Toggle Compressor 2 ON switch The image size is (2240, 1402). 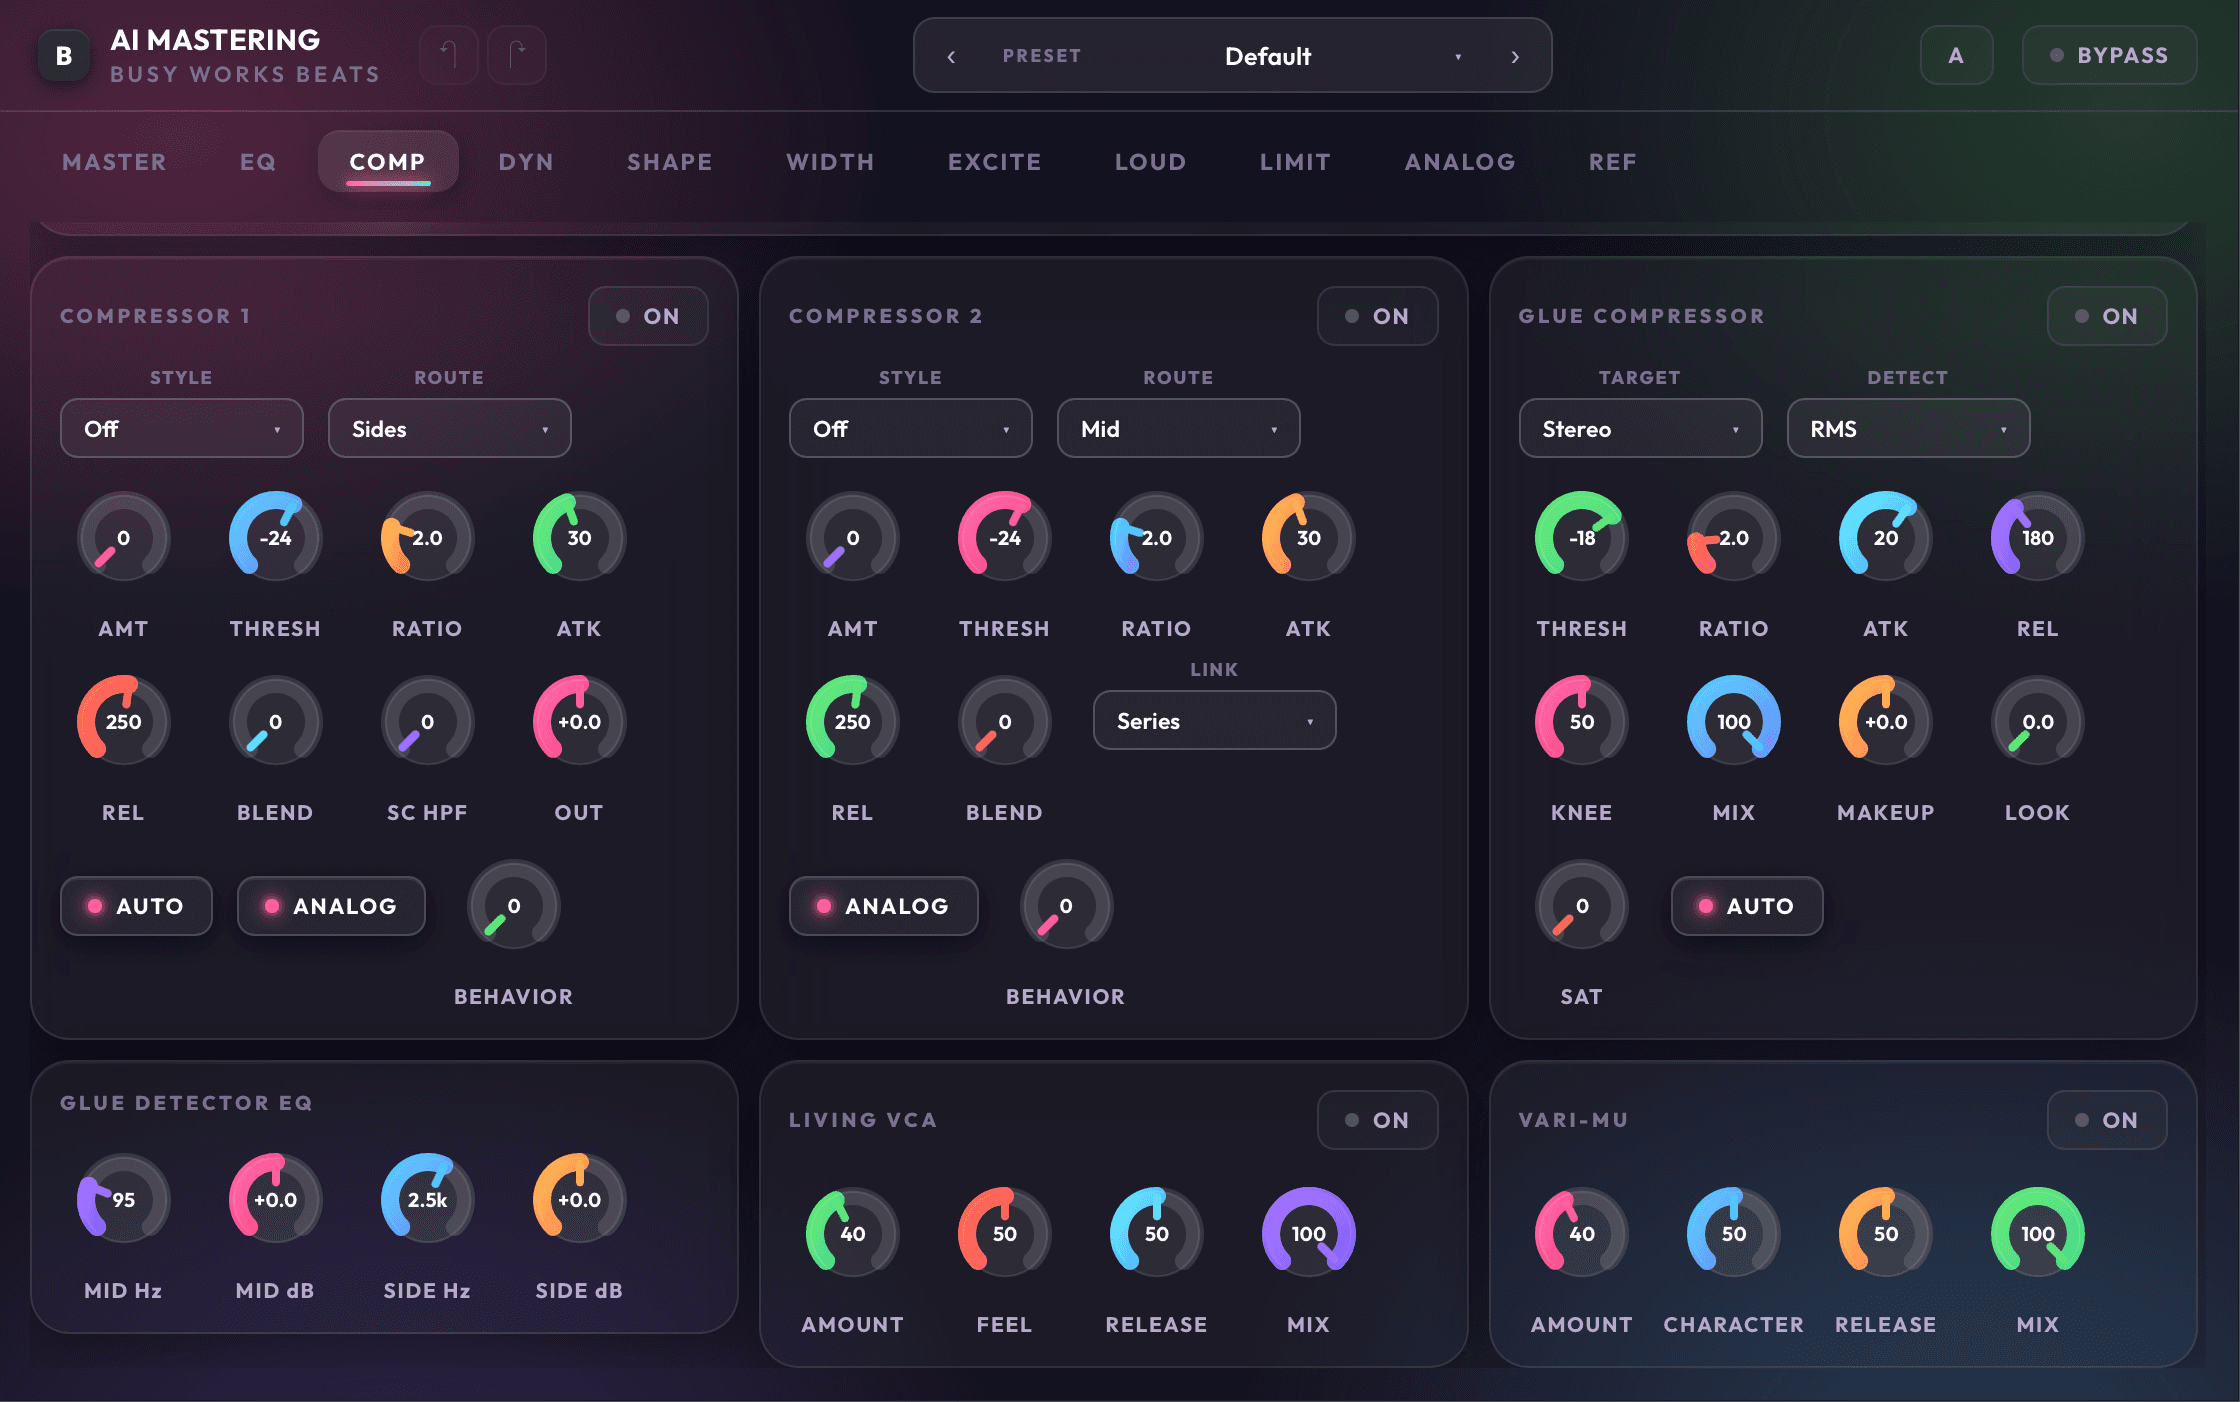pyautogui.click(x=1377, y=316)
